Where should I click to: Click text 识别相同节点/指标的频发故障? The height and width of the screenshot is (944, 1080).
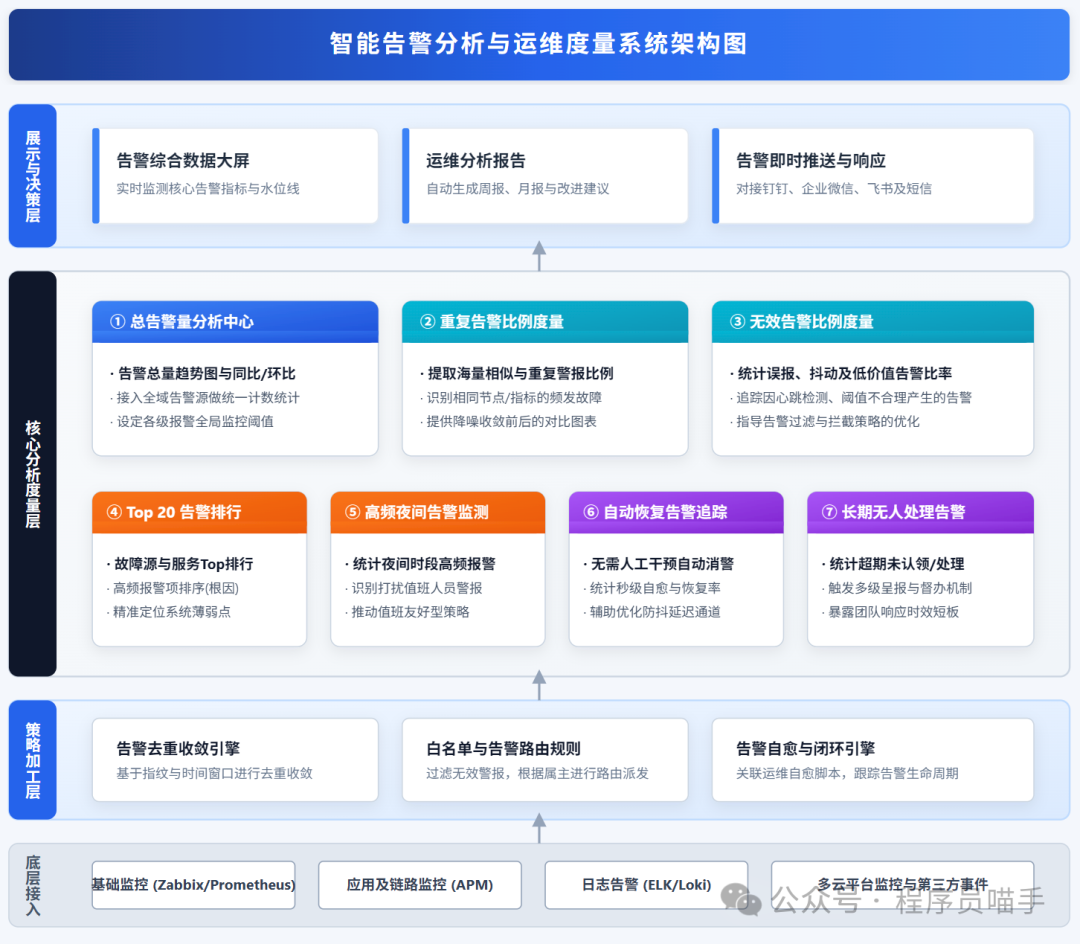click(514, 397)
